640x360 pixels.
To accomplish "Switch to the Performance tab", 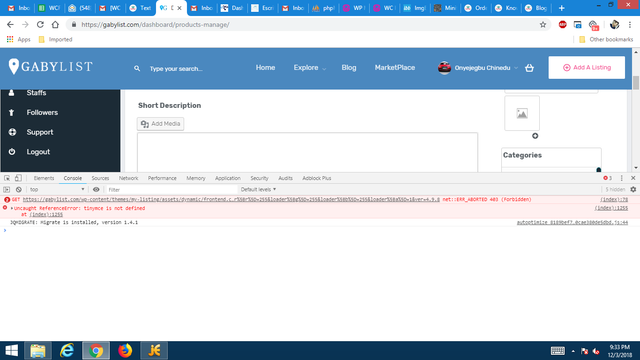I will [162, 178].
